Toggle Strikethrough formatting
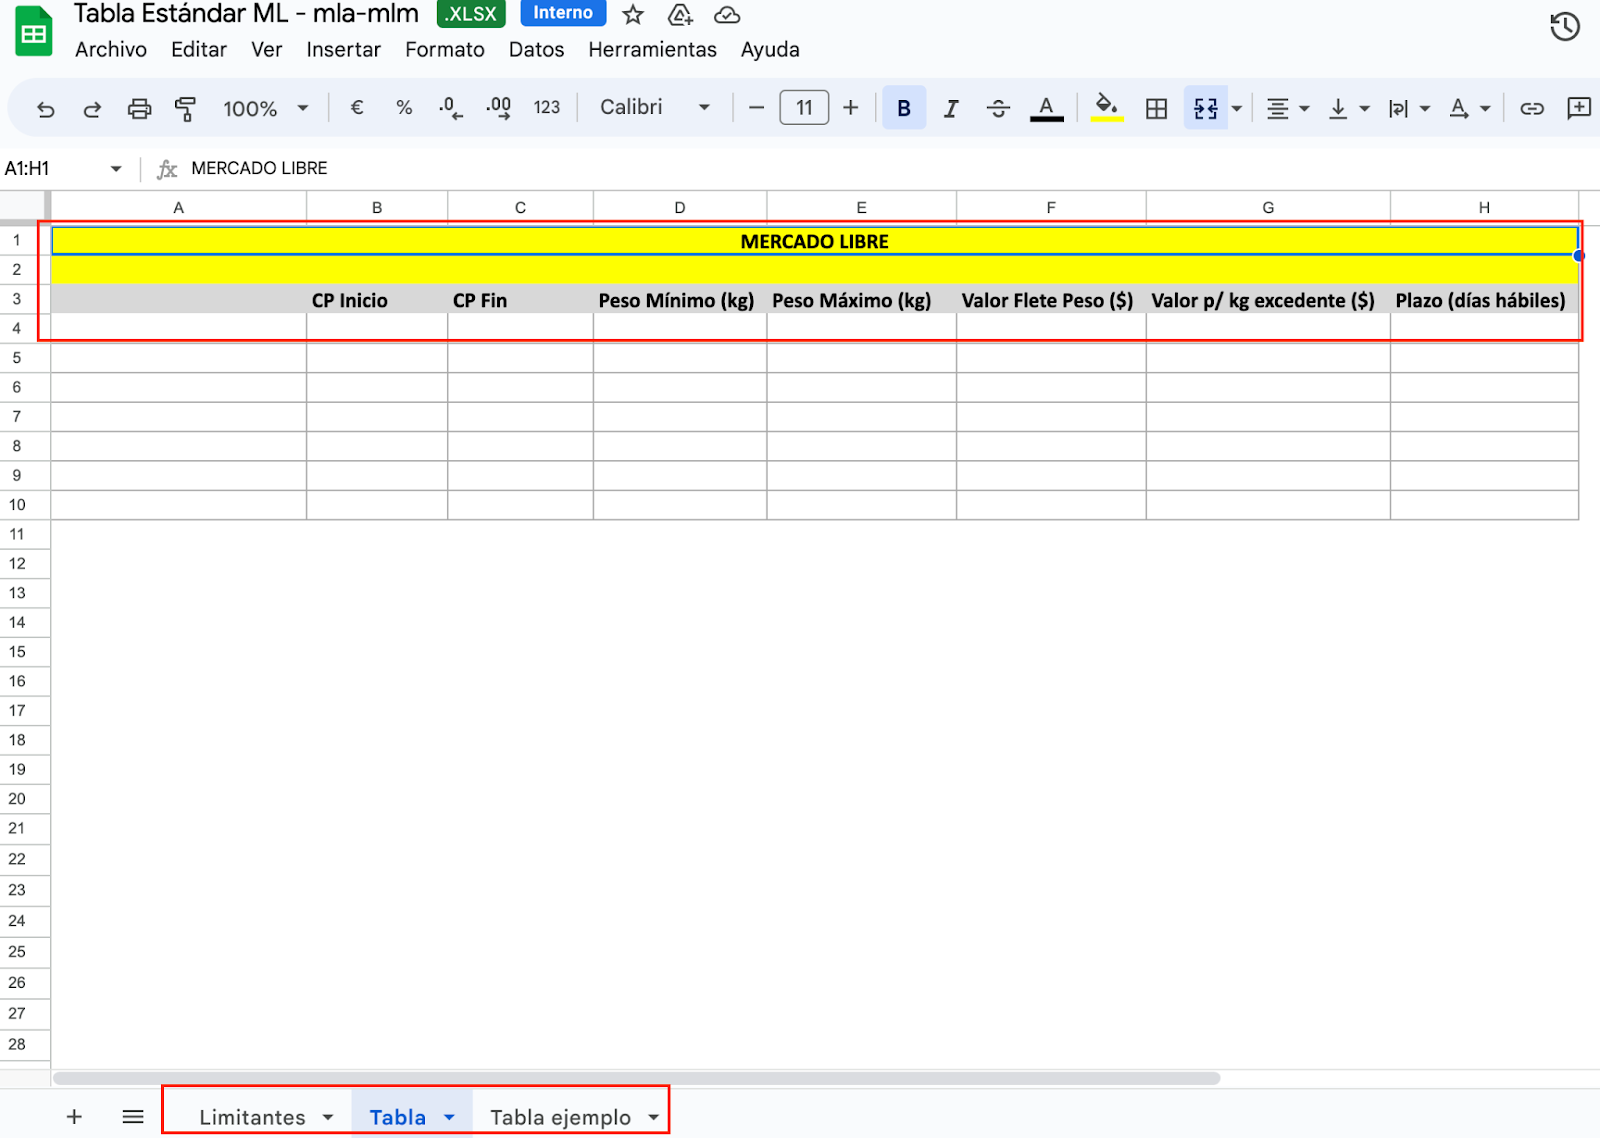Viewport: 1600px width, 1138px height. pos(998,108)
